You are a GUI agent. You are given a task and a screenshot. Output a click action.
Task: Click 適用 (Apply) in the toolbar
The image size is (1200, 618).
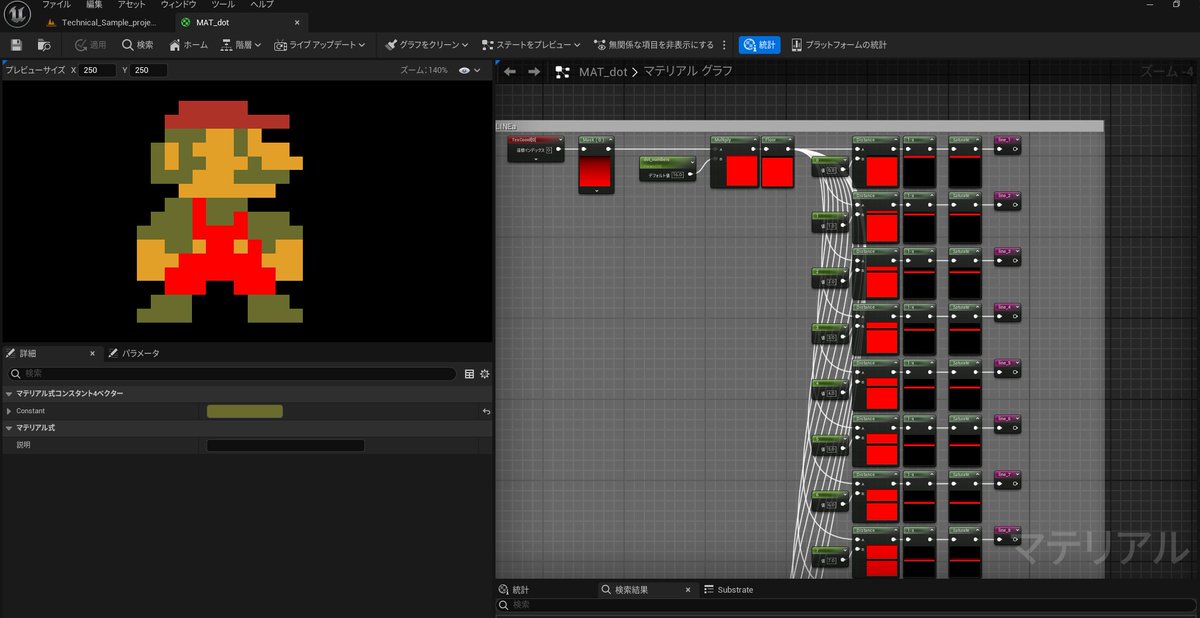coord(90,45)
